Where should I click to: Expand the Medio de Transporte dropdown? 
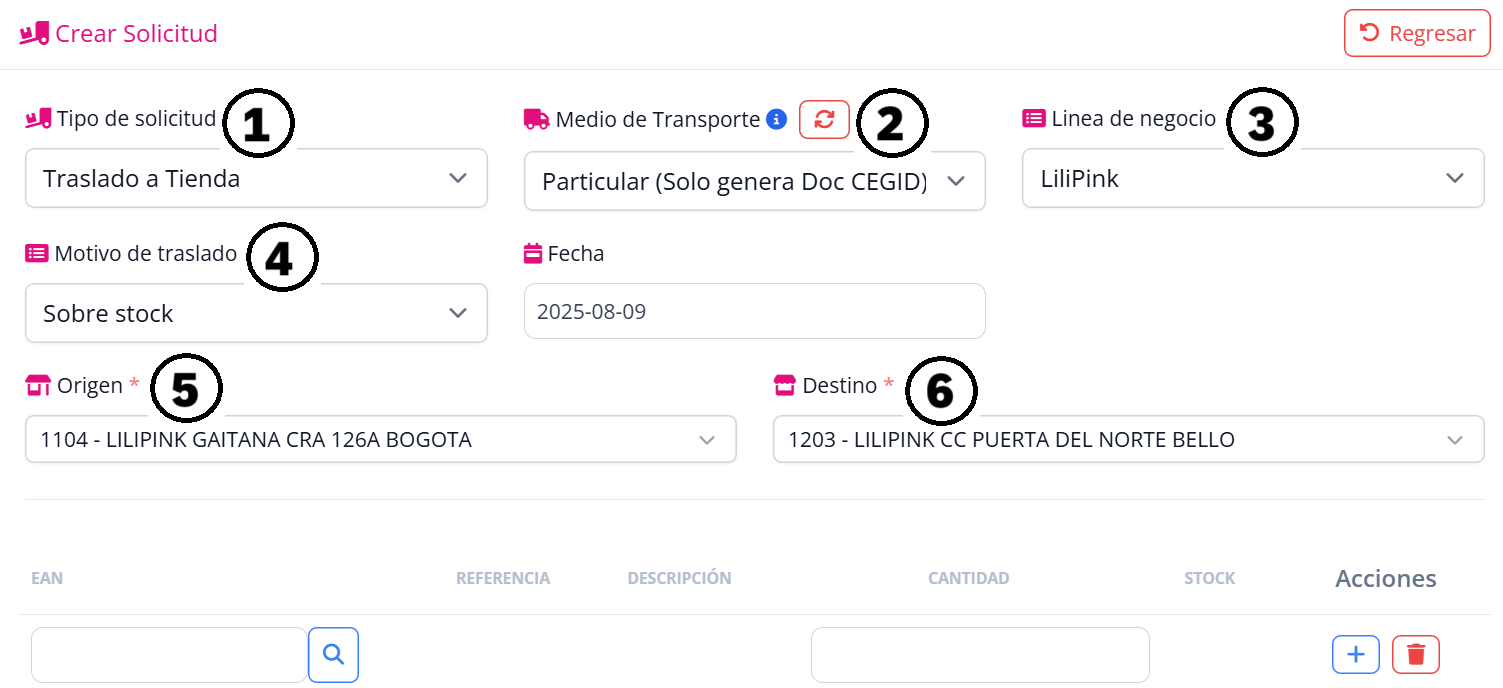[754, 182]
